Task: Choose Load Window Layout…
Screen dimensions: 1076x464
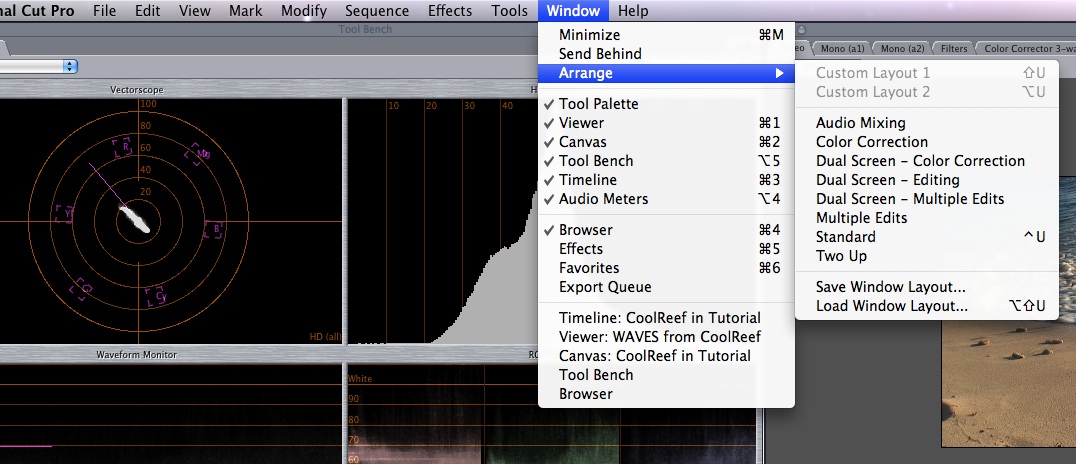Action: (926, 306)
